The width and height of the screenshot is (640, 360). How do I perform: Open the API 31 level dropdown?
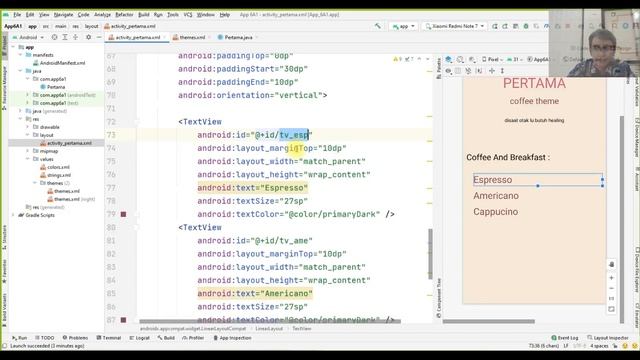515,60
